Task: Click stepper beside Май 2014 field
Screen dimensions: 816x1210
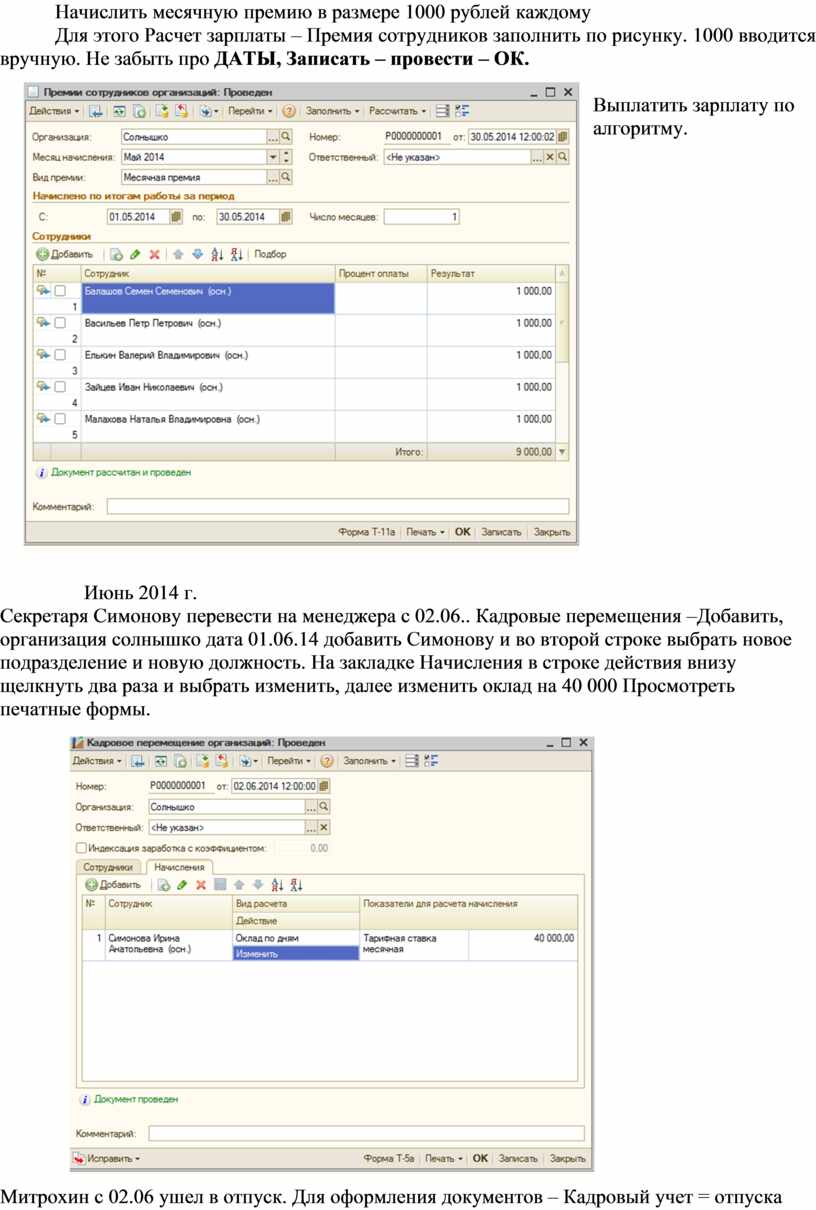Action: (x=286, y=157)
